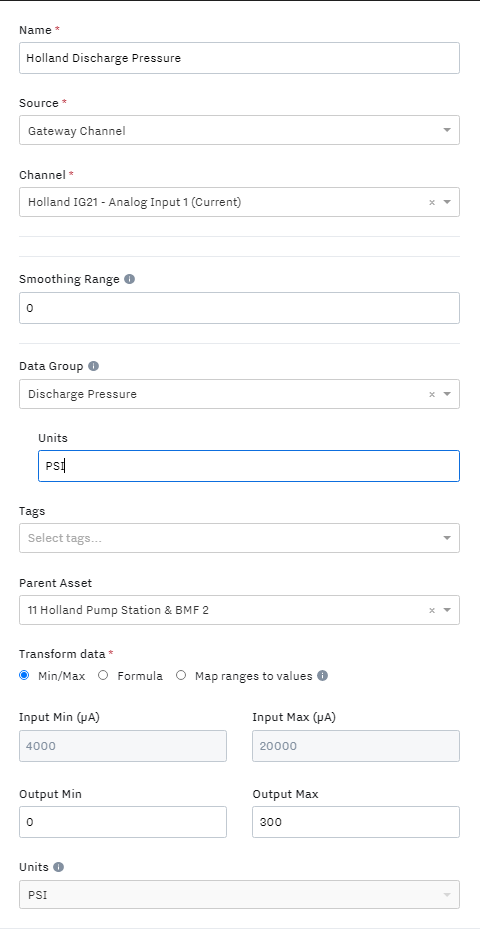The height and width of the screenshot is (937, 480).
Task: Click the Name input field
Action: pyautogui.click(x=239, y=58)
